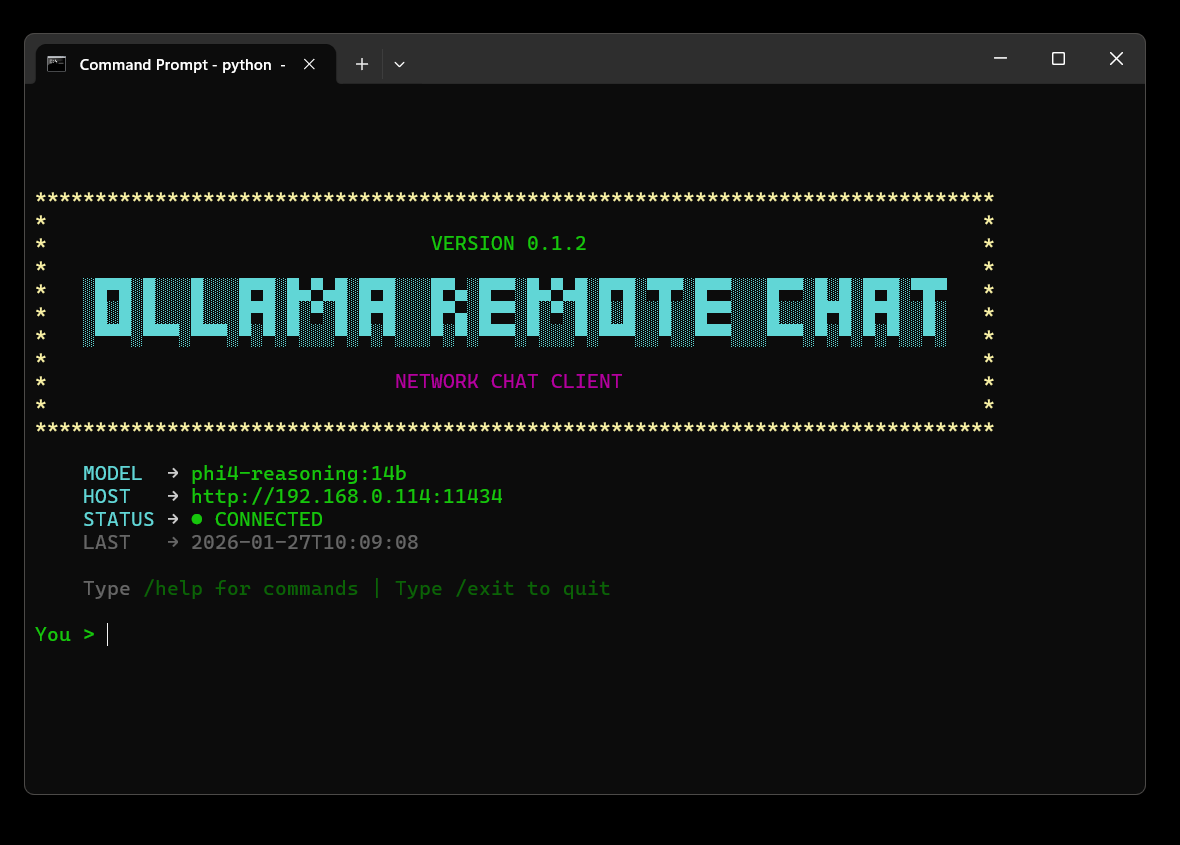Select the Command Prompt - python tab
Viewport: 1180px width, 845px height.
tap(186, 65)
